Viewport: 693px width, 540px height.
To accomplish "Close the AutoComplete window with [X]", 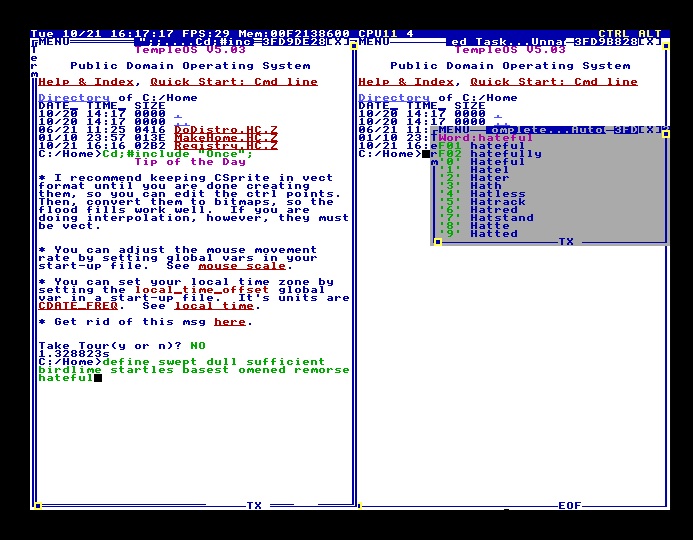I will click(x=650, y=130).
